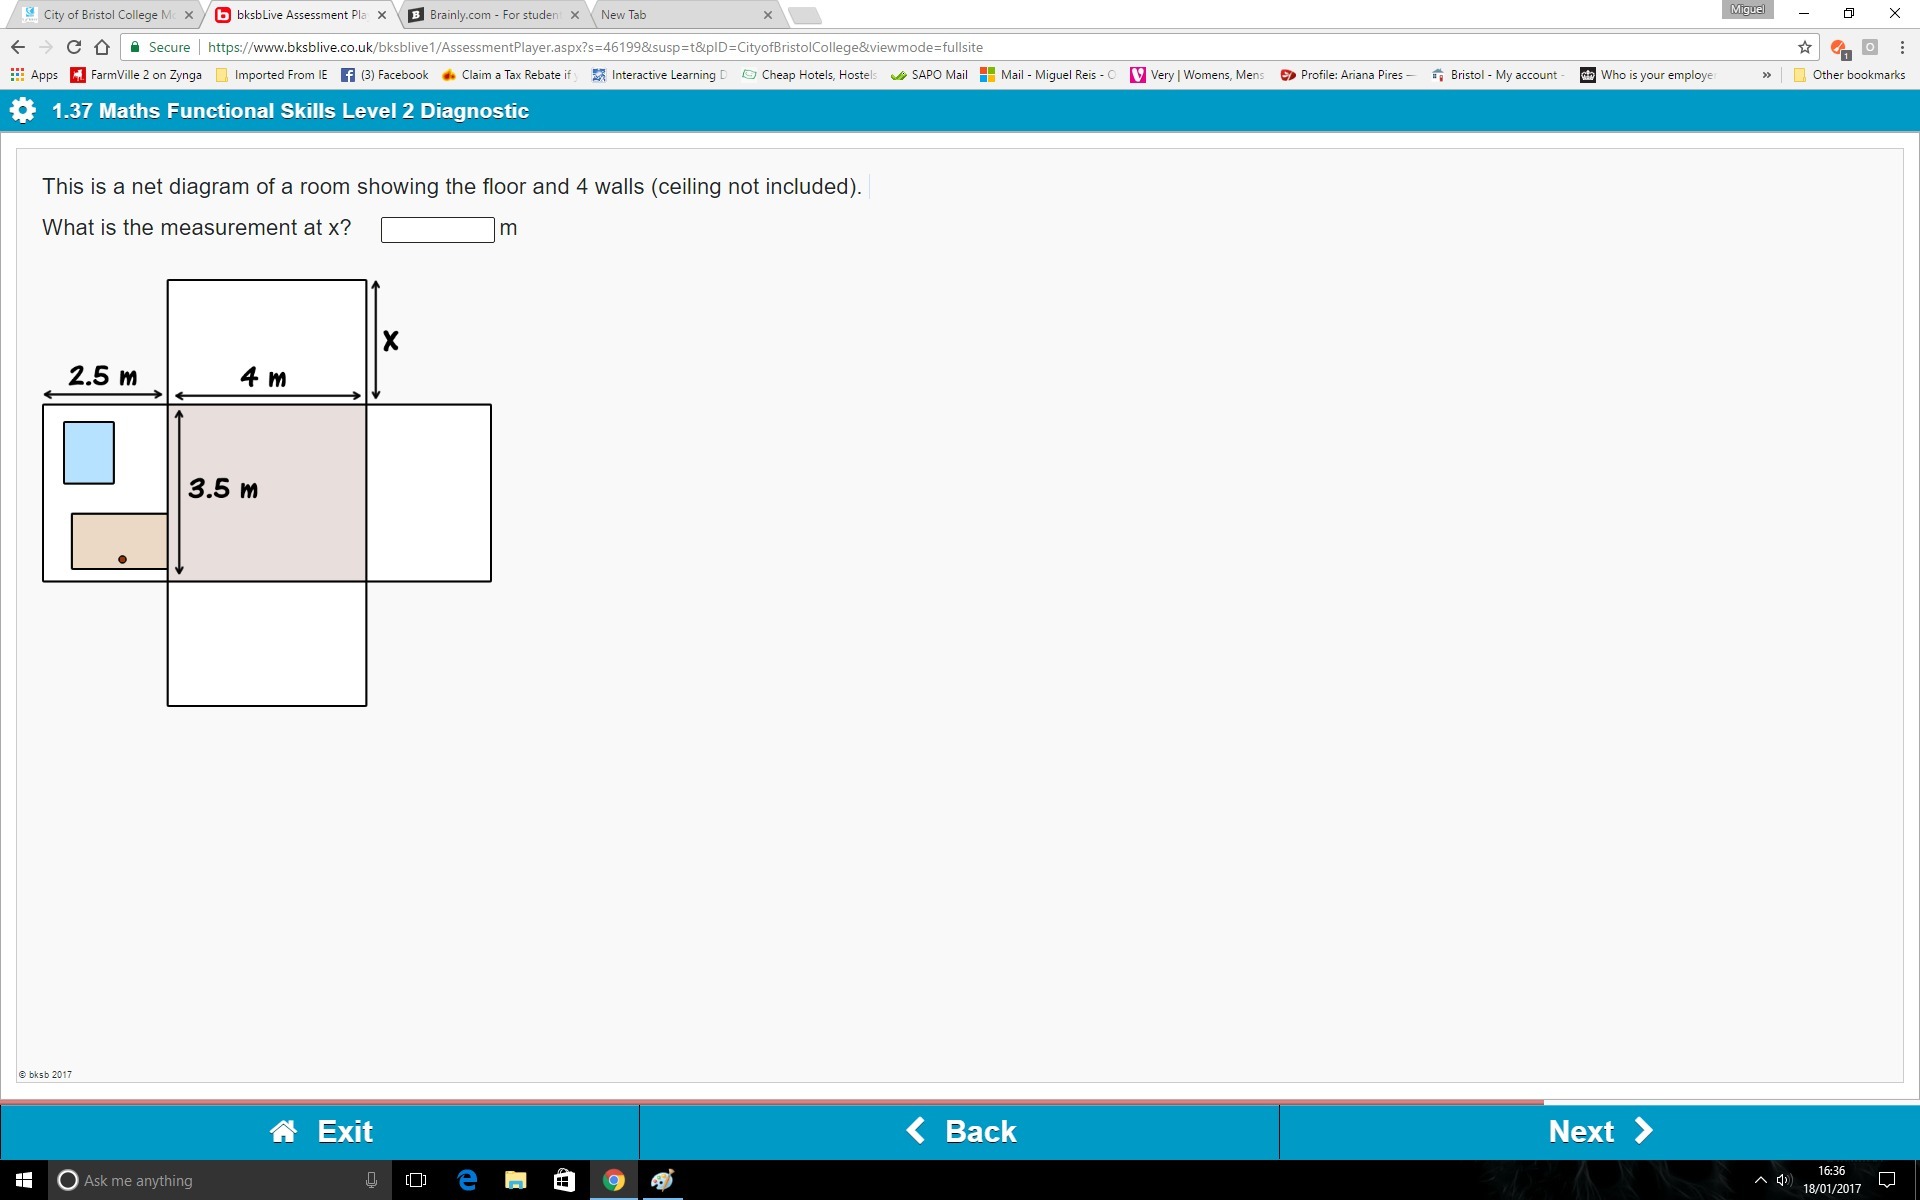Click the browser address bar URL
The image size is (1920, 1200).
[x=595, y=47]
